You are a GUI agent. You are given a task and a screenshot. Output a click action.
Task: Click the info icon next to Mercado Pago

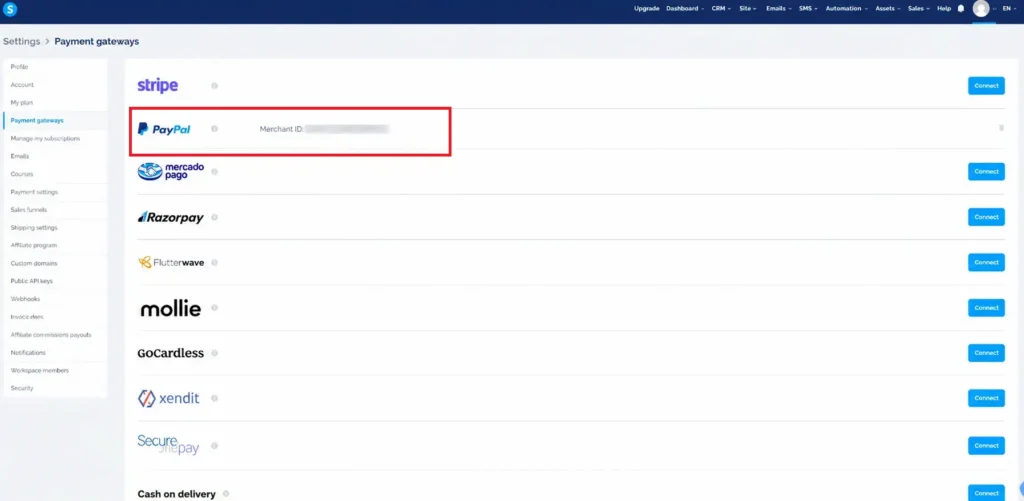[214, 172]
